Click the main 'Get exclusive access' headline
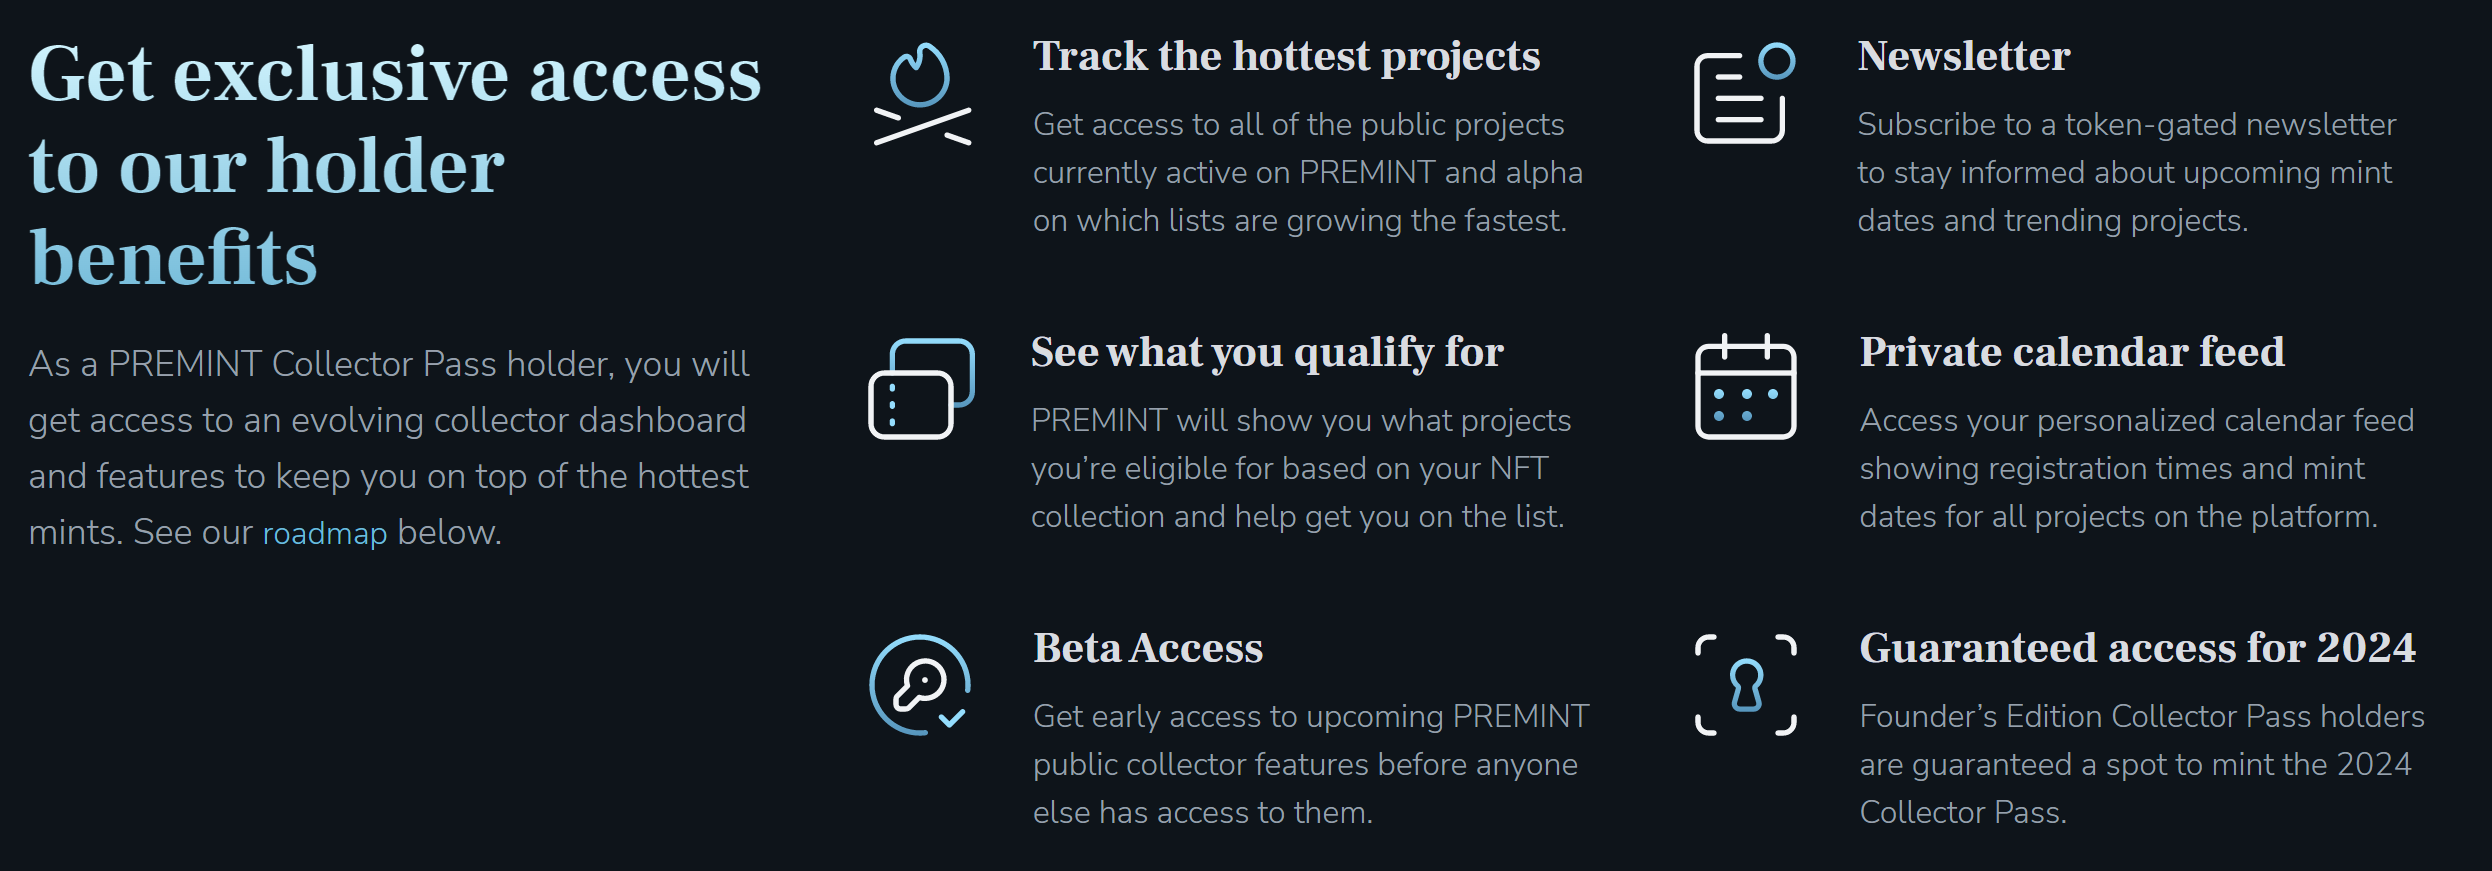The width and height of the screenshot is (2492, 871). (x=395, y=165)
